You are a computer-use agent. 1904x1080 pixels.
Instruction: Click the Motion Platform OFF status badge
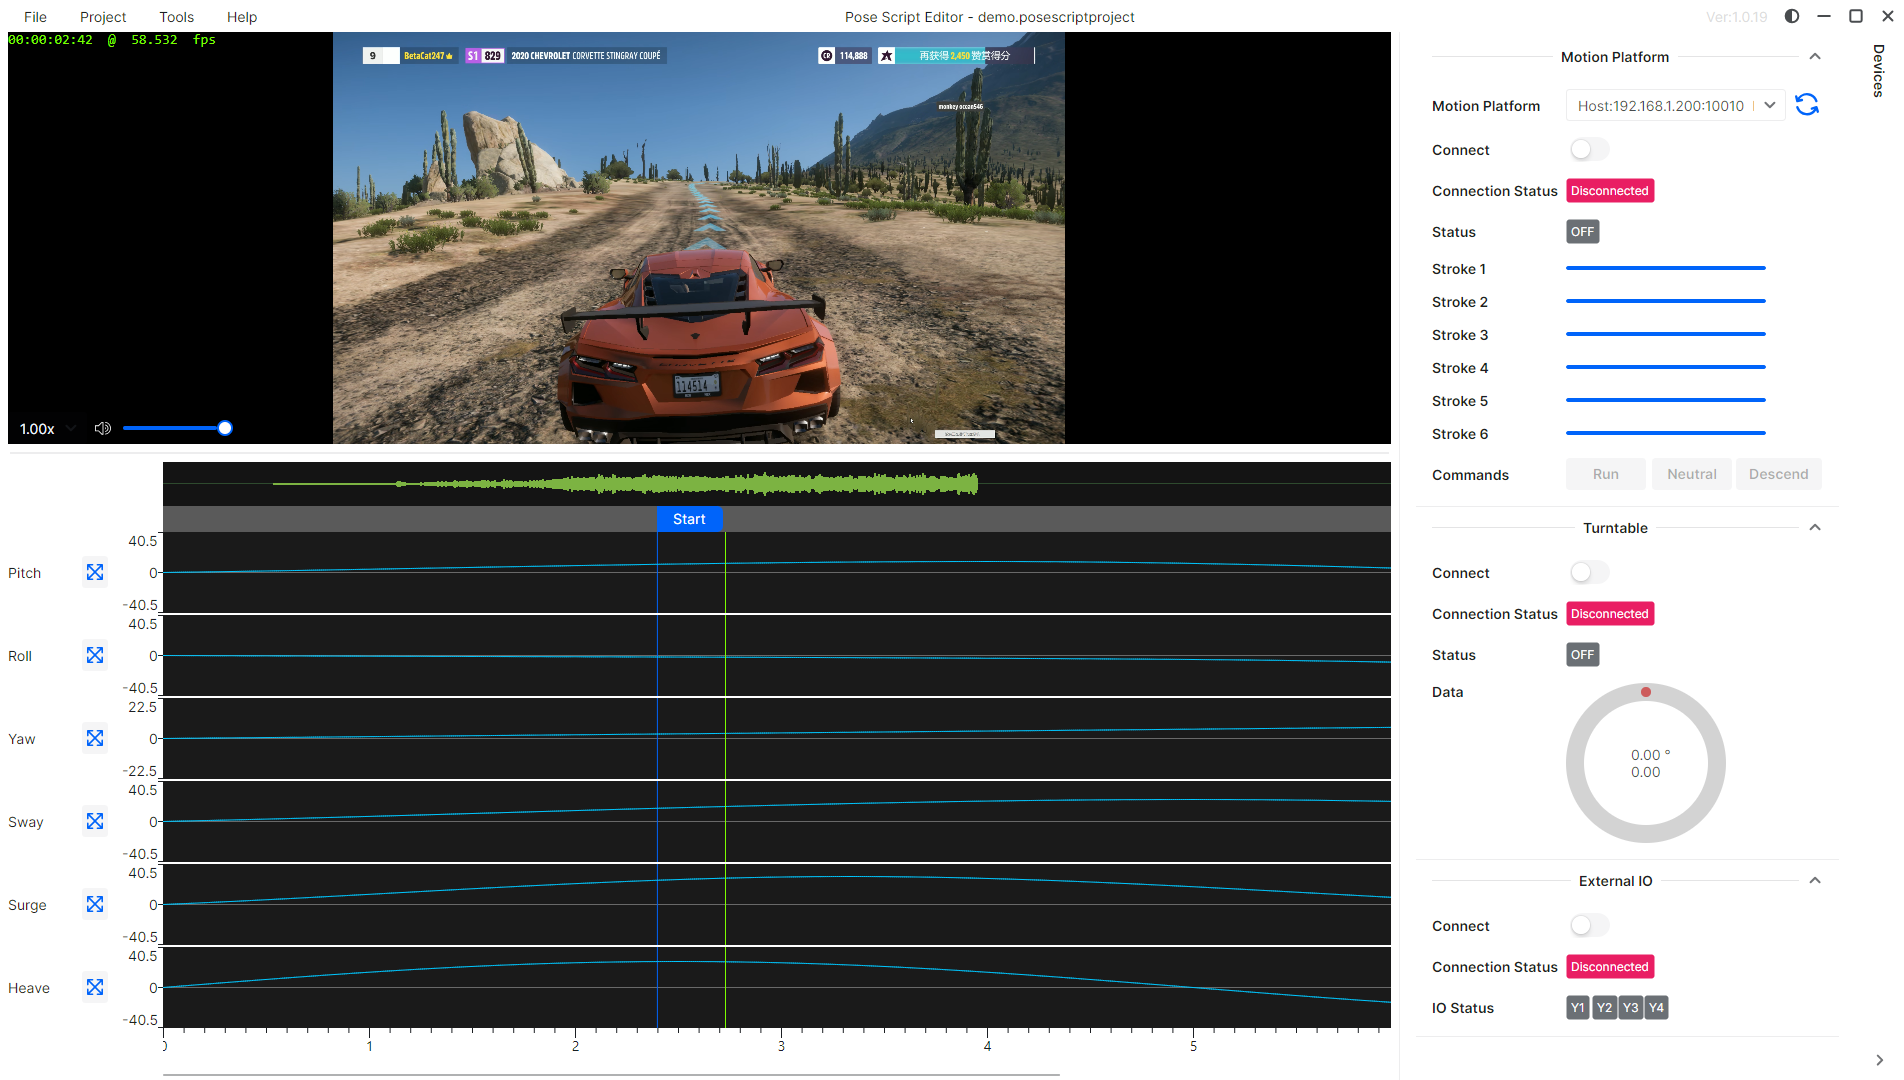(x=1582, y=232)
